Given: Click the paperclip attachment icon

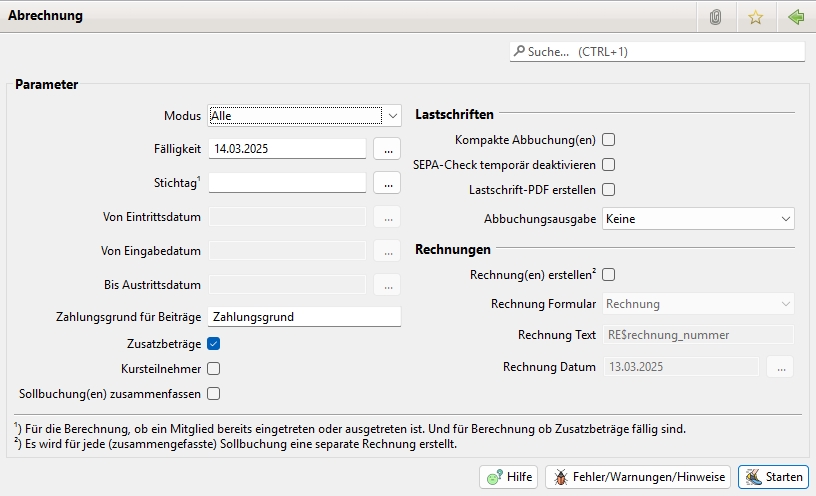Looking at the screenshot, I should coord(715,17).
